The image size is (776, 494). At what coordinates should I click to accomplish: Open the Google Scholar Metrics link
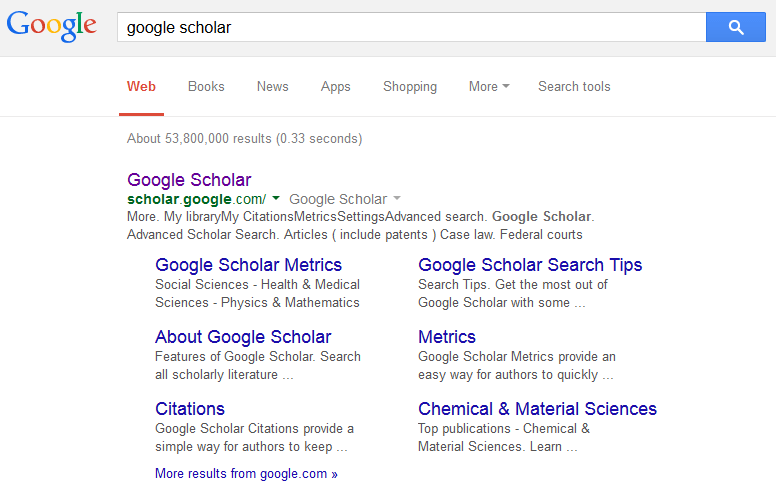248,265
